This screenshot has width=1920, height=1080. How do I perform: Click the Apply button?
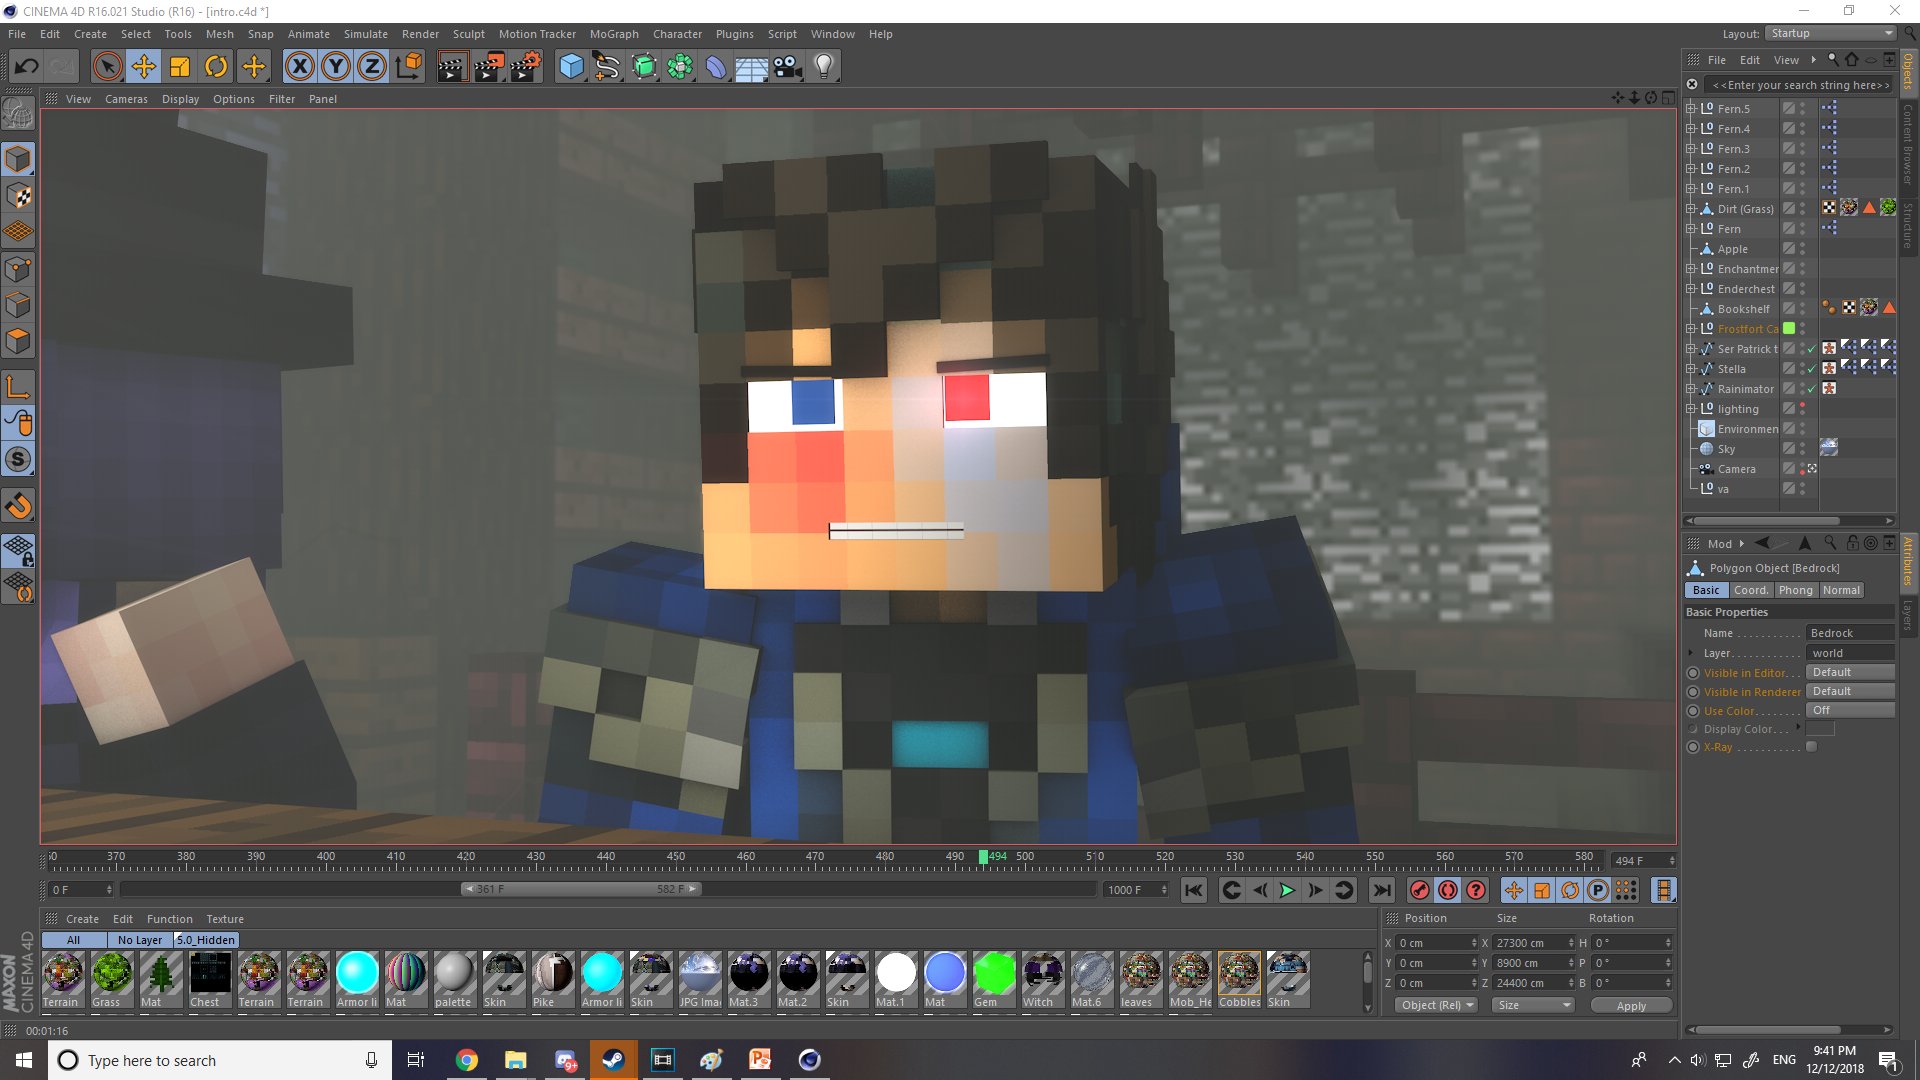1630,1005
